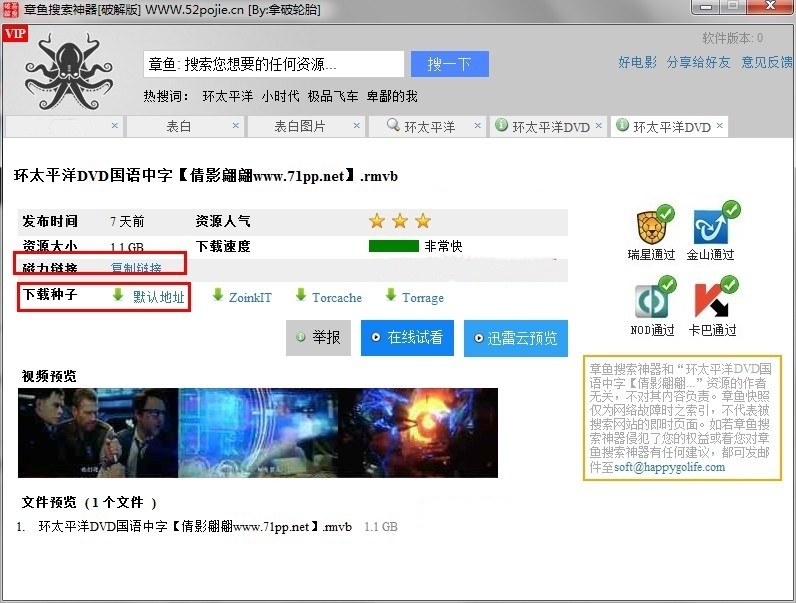Focus the 章鱼 search input box

pyautogui.click(x=274, y=64)
